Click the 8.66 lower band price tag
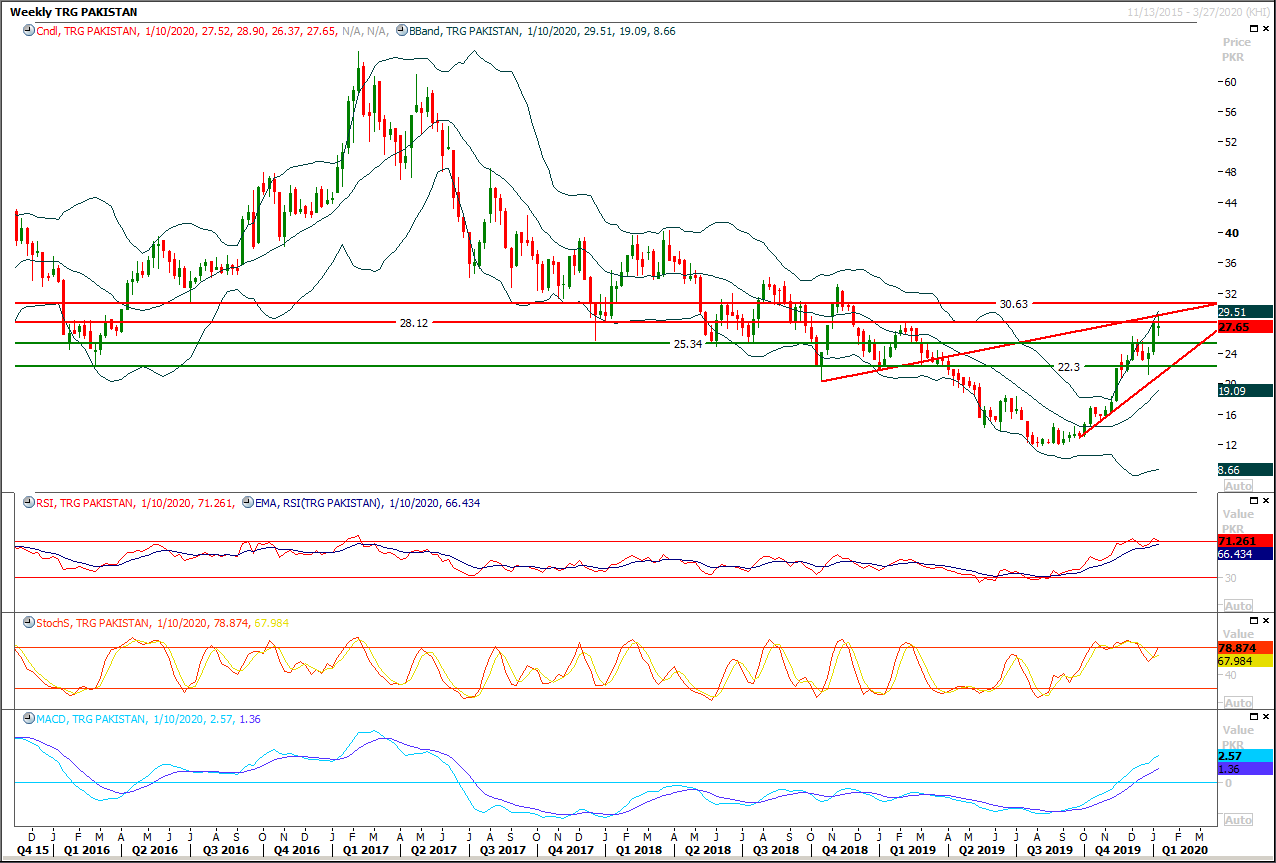Screen dimensions: 1276x863 (1244, 468)
